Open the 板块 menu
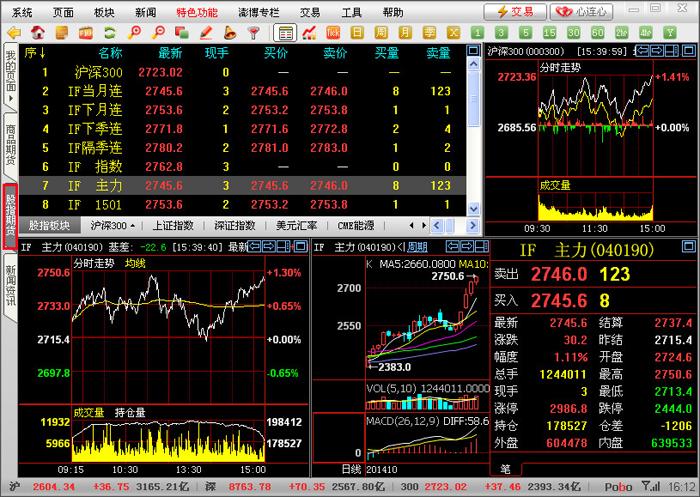 (x=104, y=13)
